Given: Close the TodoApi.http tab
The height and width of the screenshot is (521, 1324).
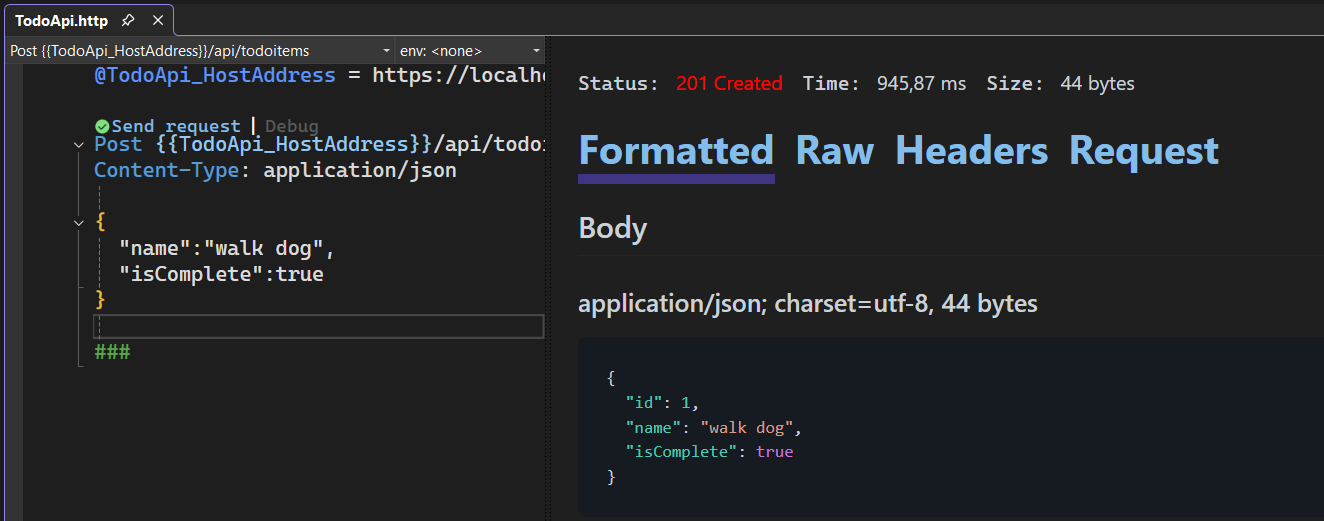Looking at the screenshot, I should point(157,20).
